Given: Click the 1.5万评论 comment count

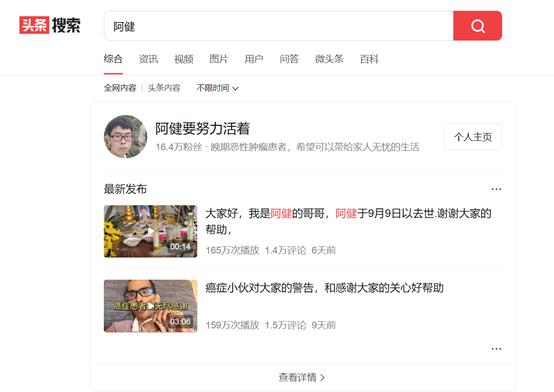Looking at the screenshot, I should [x=285, y=325].
